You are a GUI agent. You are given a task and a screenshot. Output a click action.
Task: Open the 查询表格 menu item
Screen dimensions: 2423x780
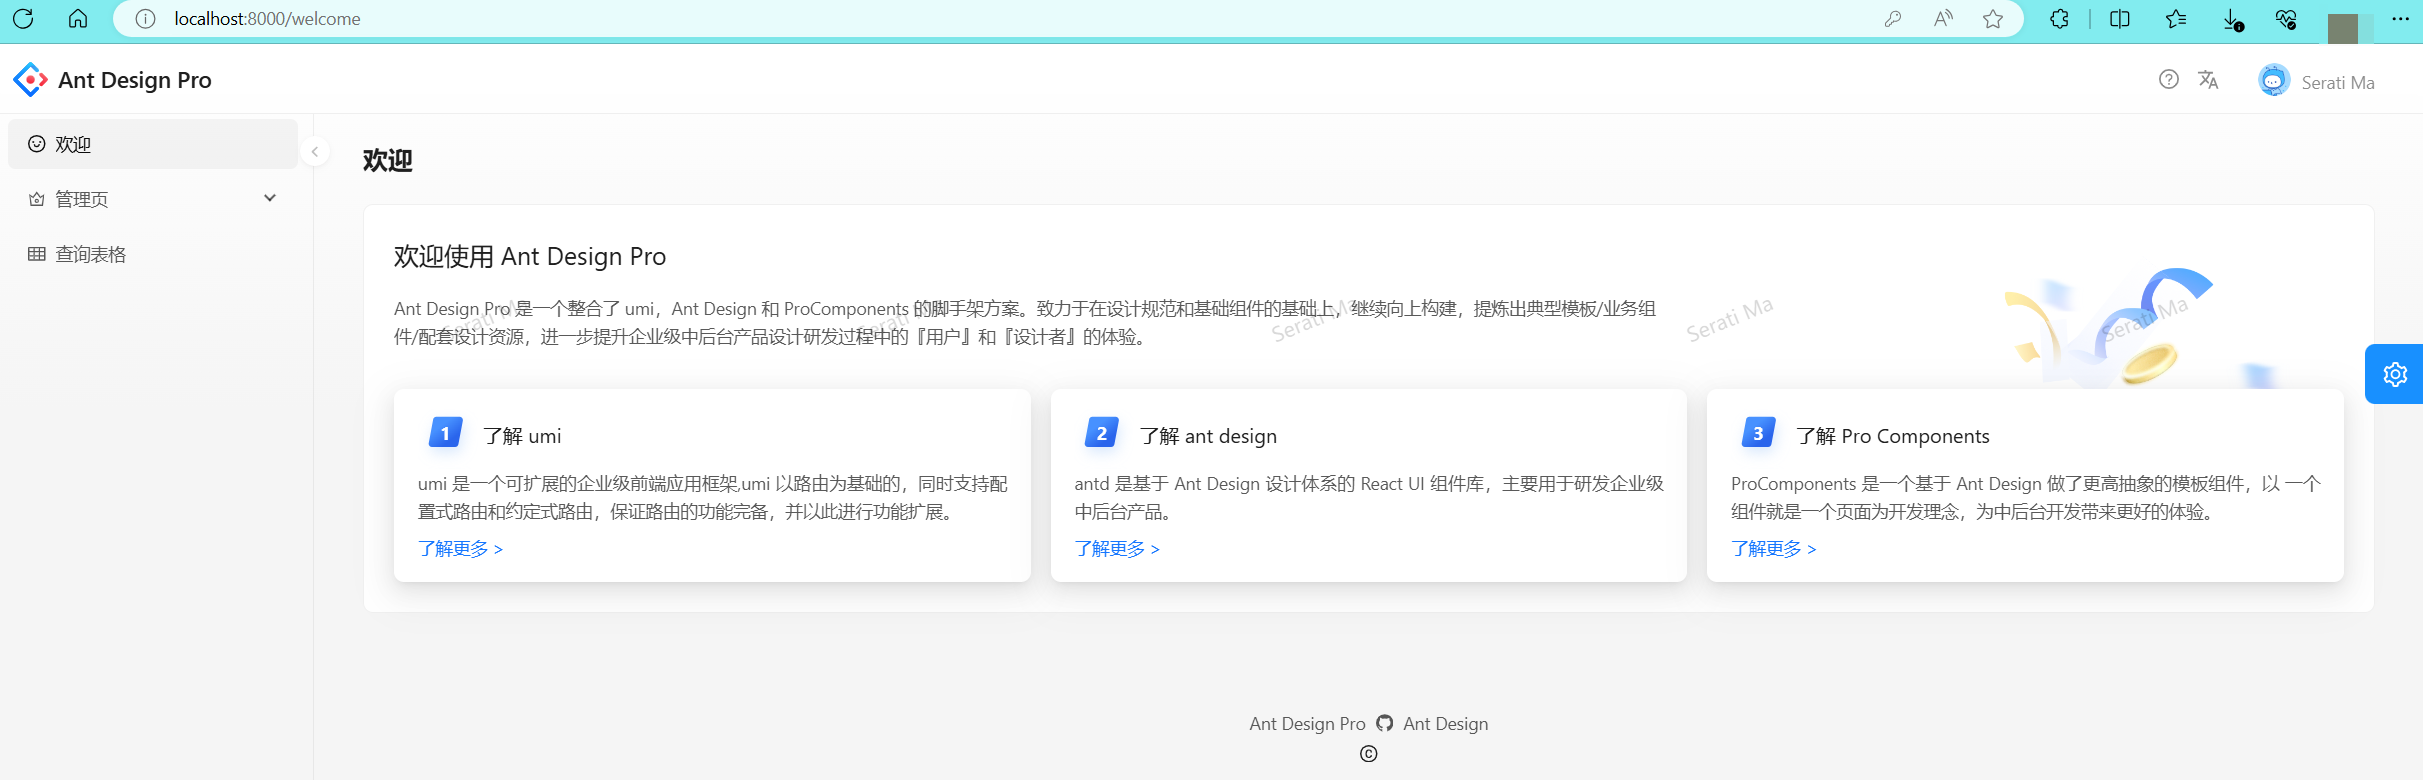153,254
